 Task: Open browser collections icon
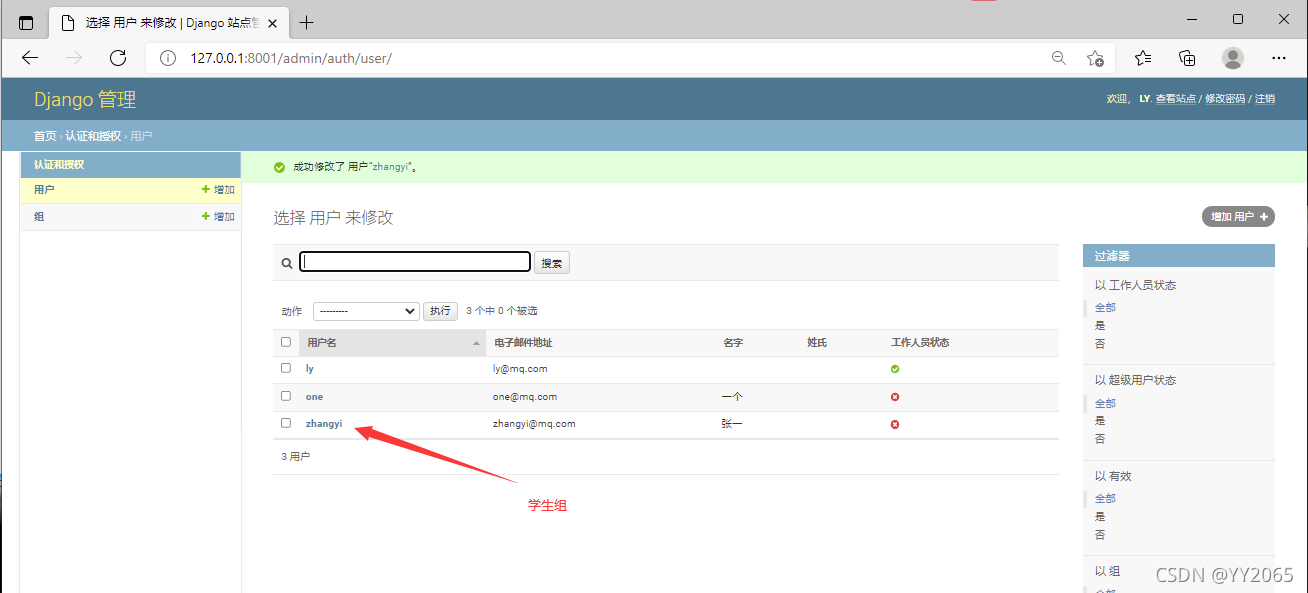[1187, 58]
